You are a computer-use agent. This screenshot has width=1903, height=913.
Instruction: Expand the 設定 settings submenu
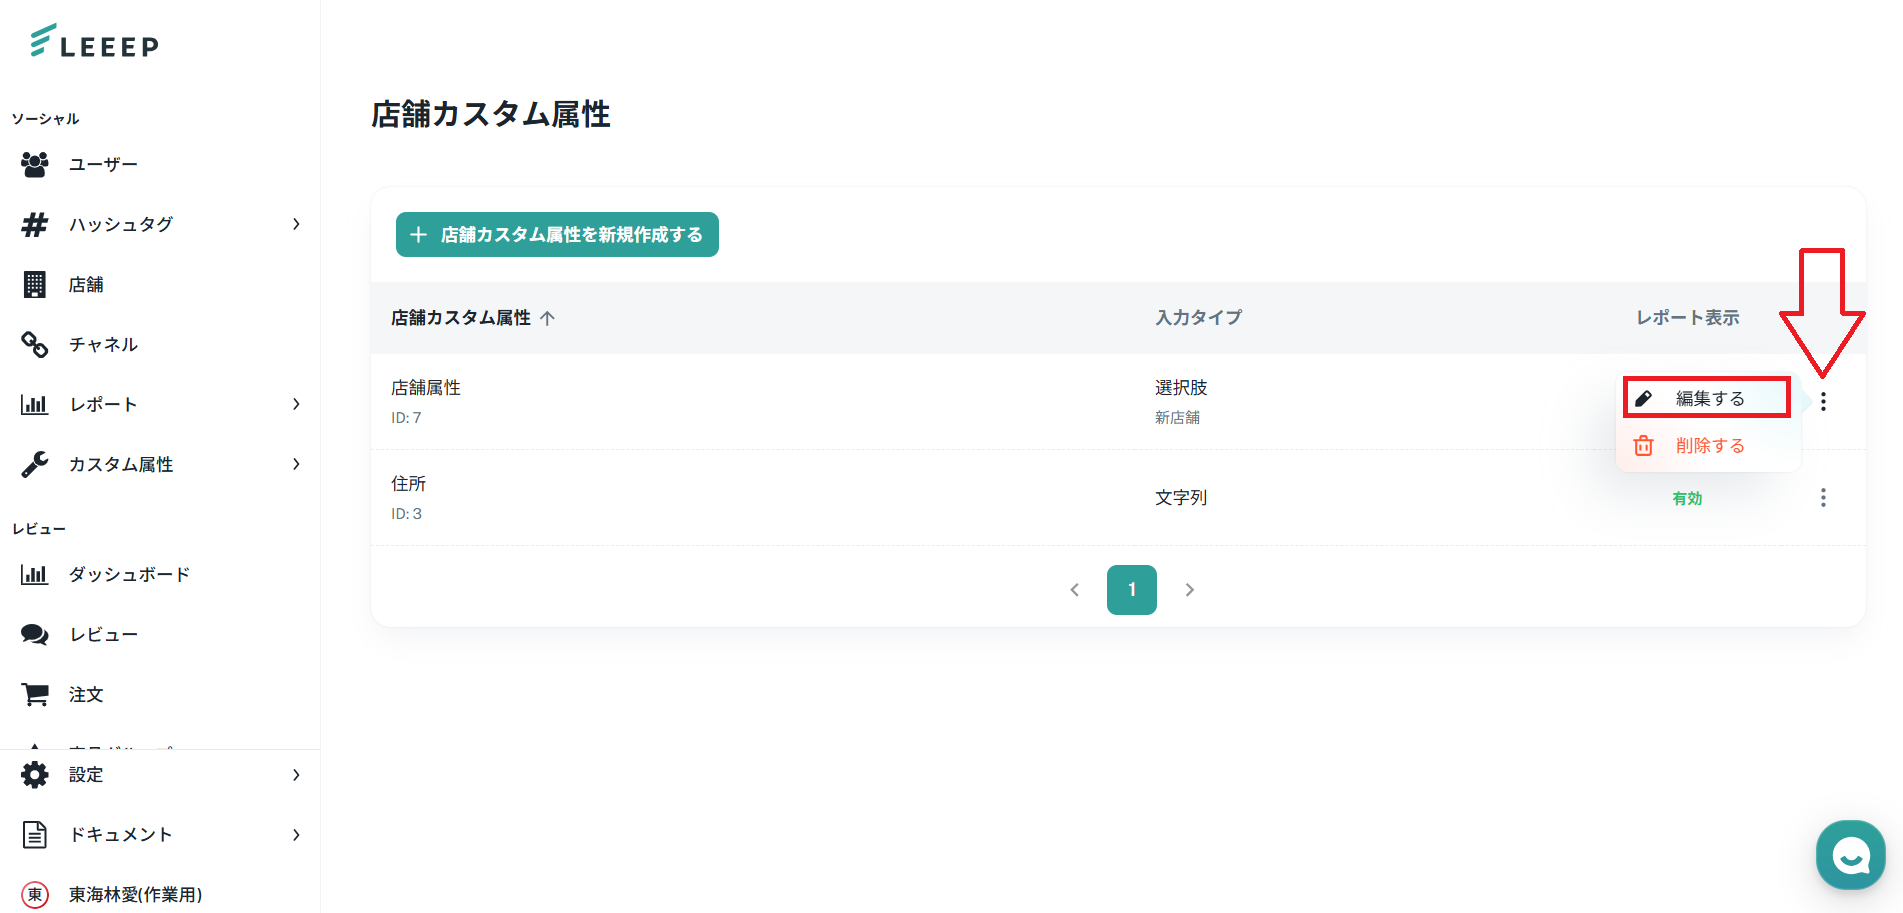[x=296, y=775]
